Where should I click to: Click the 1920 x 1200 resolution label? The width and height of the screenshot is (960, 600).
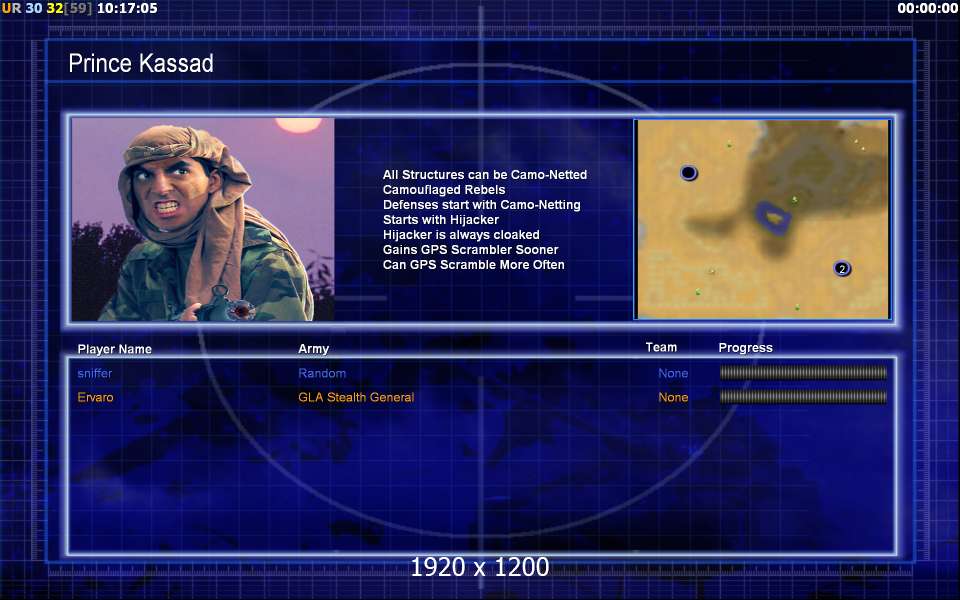pos(480,567)
